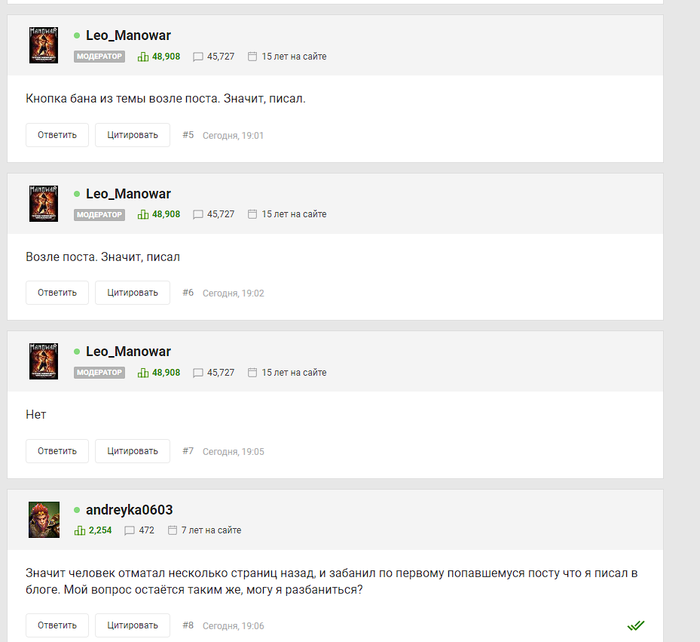700x642 pixels.
Task: Click Цитировать button under post #8
Action: [x=133, y=625]
